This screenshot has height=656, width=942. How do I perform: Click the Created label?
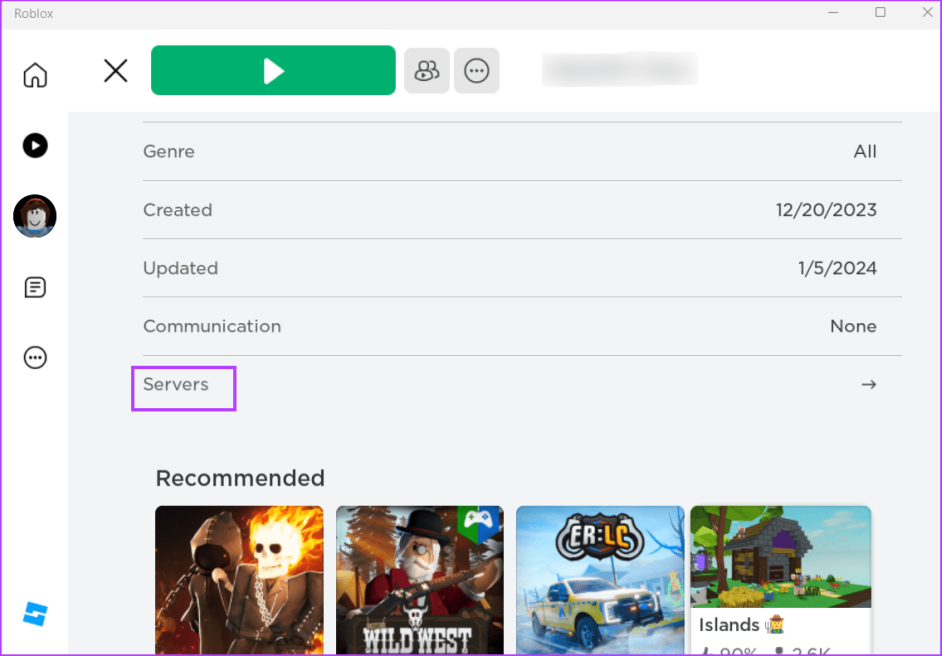click(178, 210)
